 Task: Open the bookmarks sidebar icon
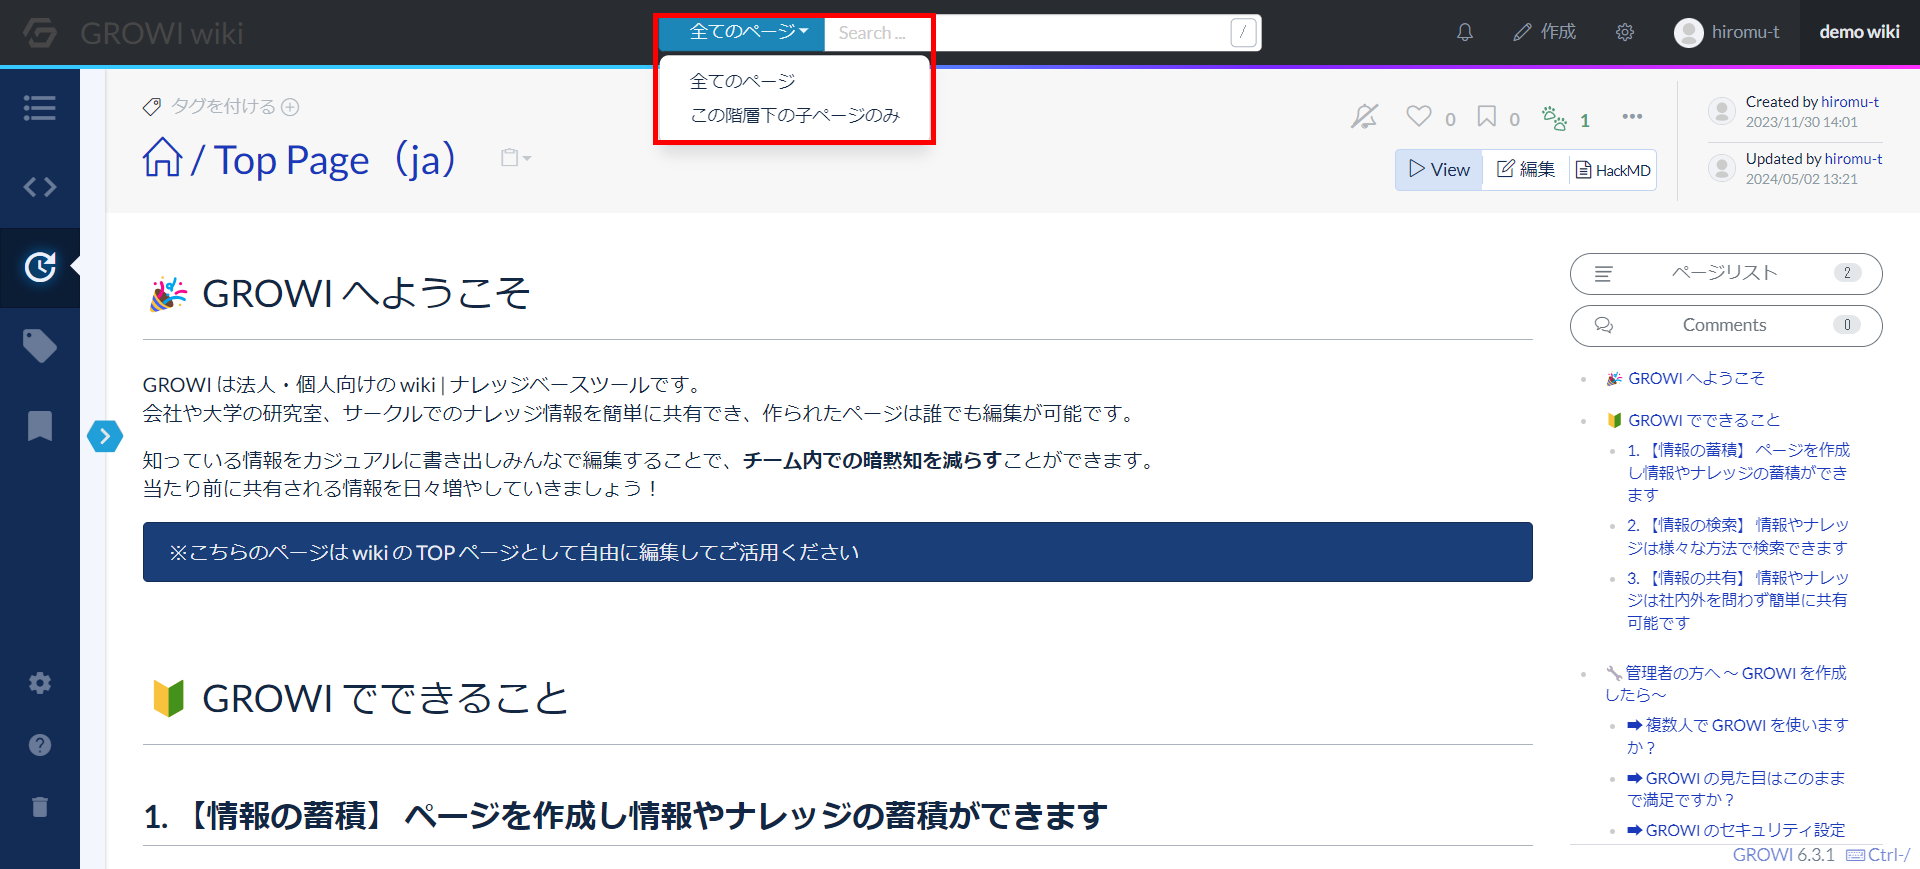click(40, 426)
